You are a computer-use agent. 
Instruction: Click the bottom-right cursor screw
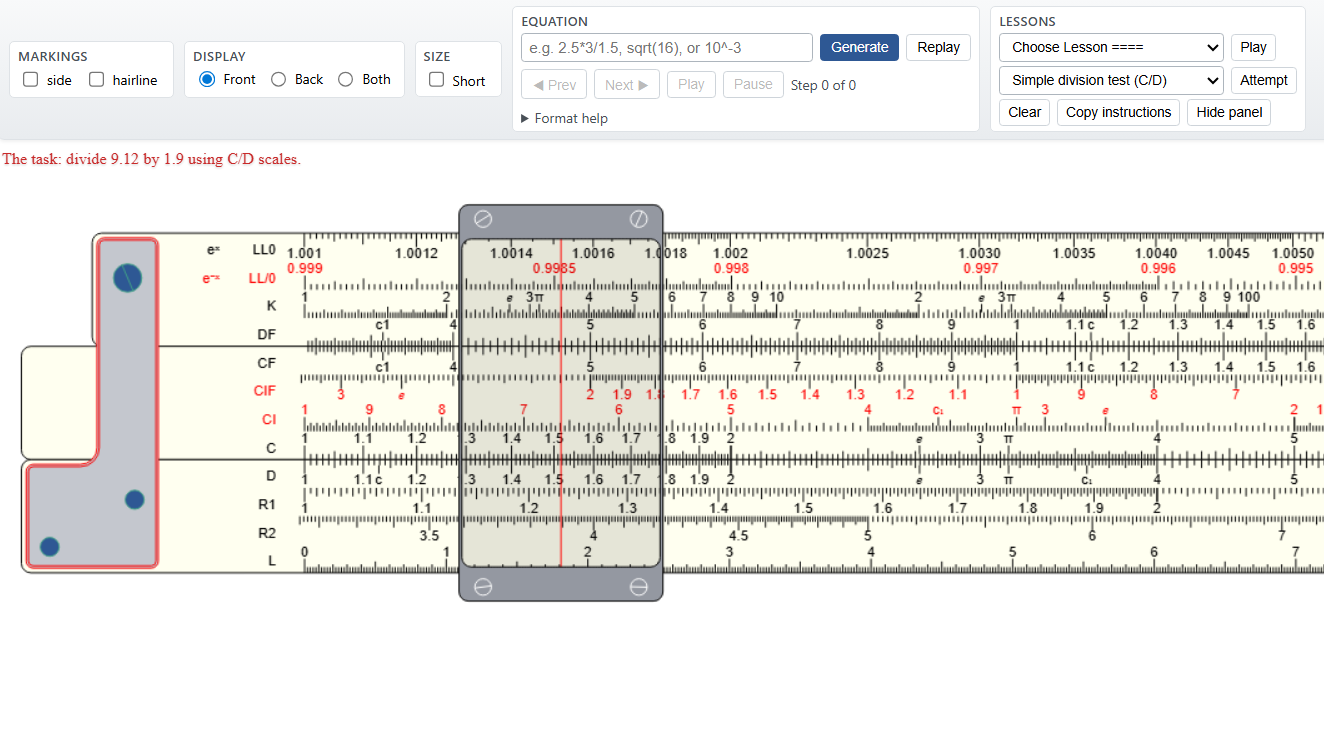(x=638, y=587)
